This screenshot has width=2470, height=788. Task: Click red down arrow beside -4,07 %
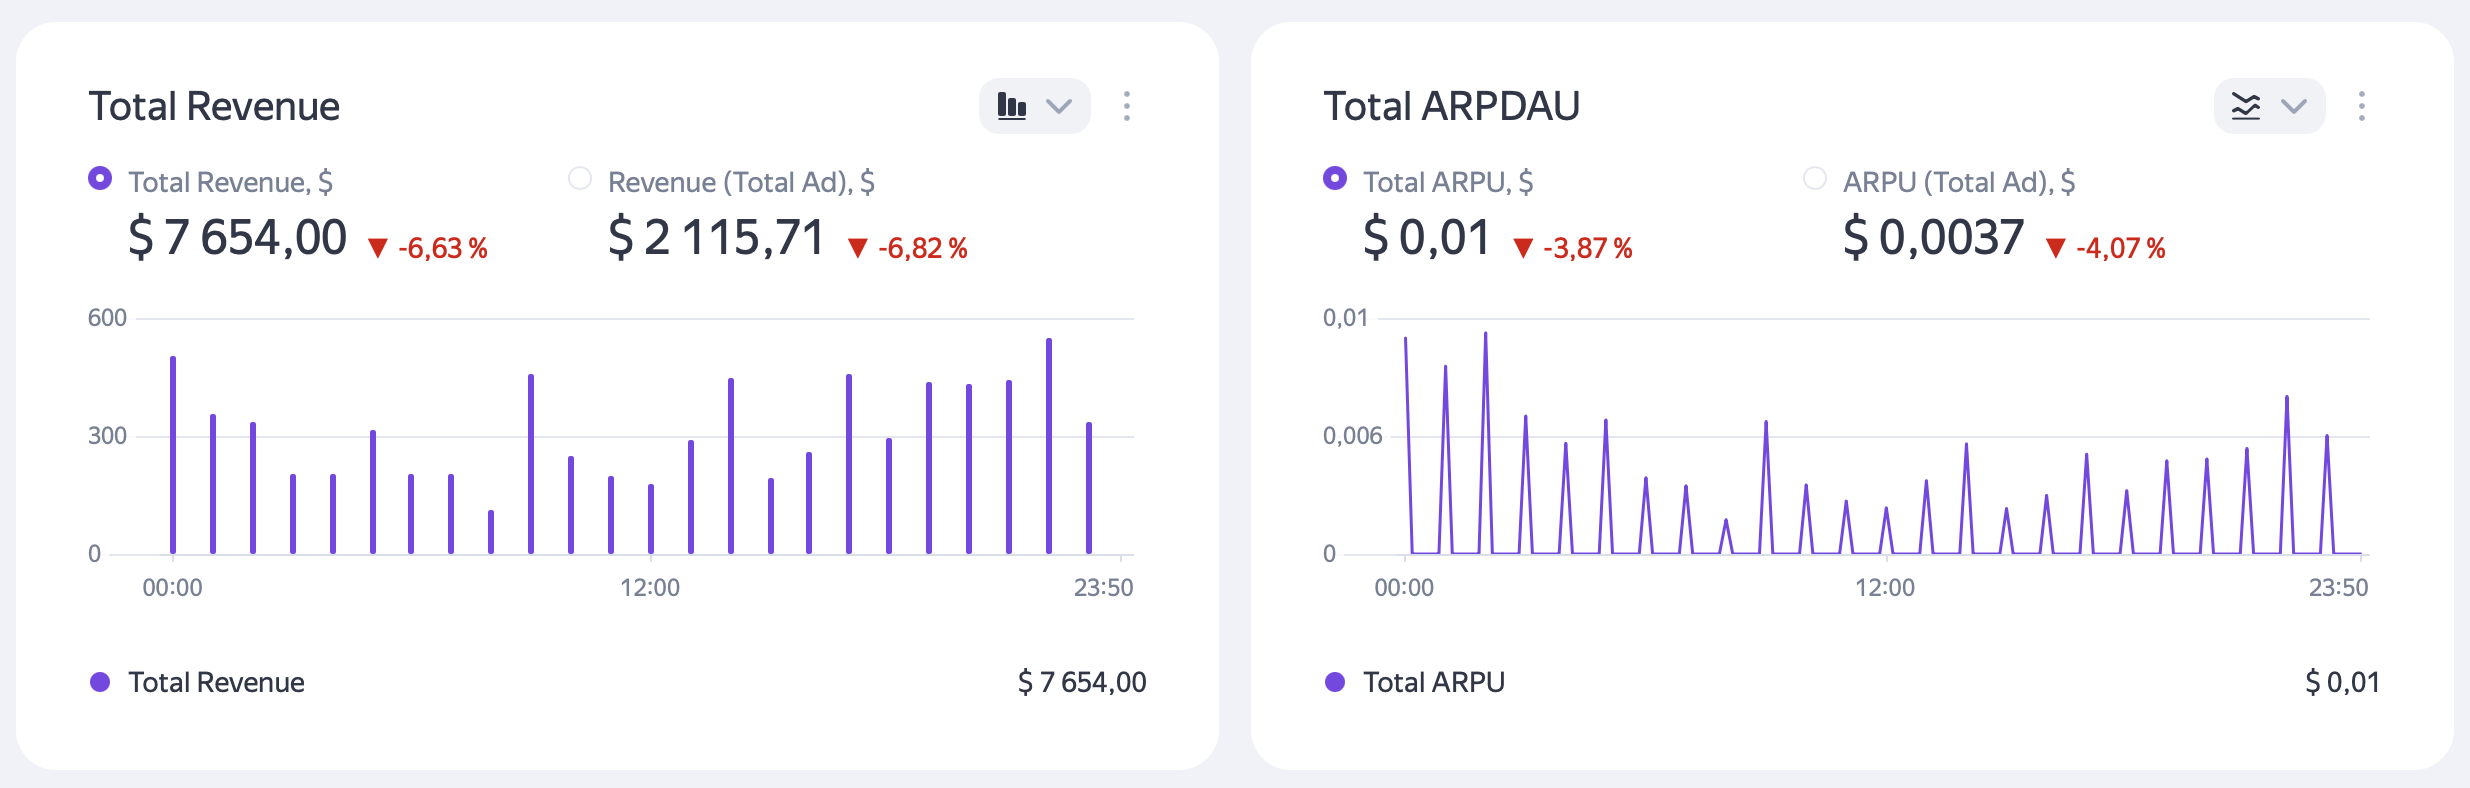coord(2056,248)
